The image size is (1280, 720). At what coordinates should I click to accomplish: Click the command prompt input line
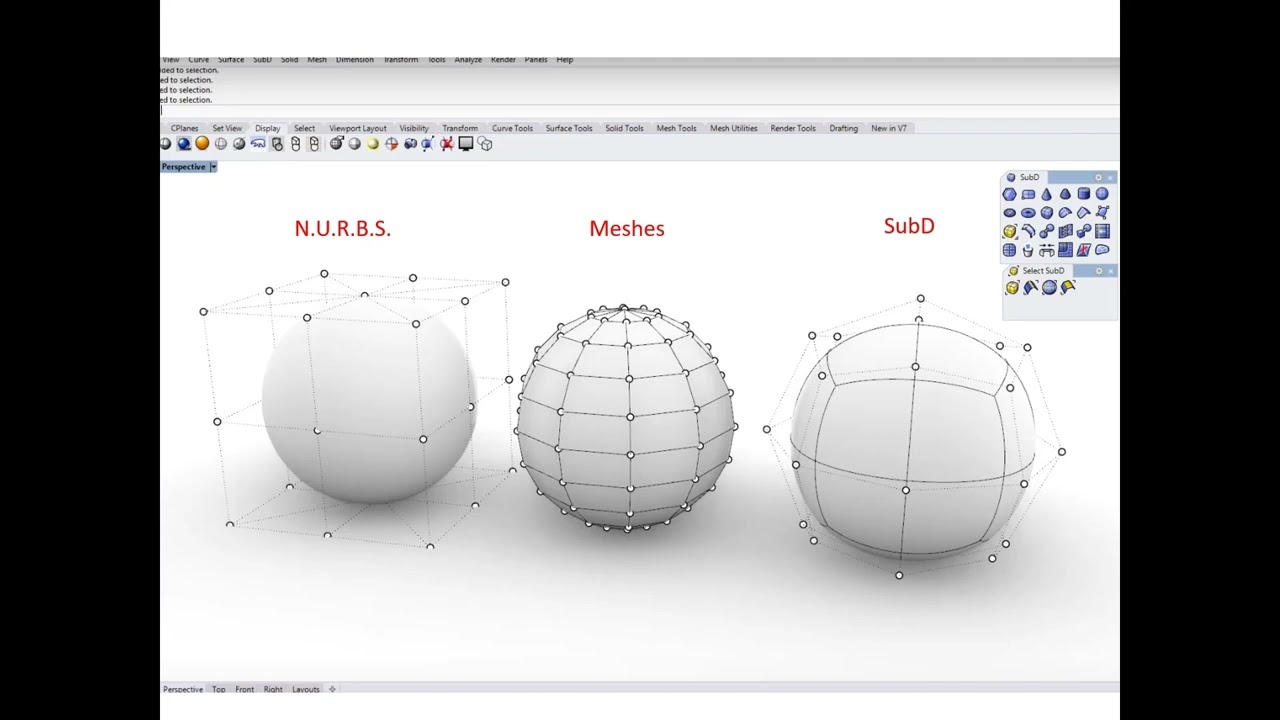point(640,111)
